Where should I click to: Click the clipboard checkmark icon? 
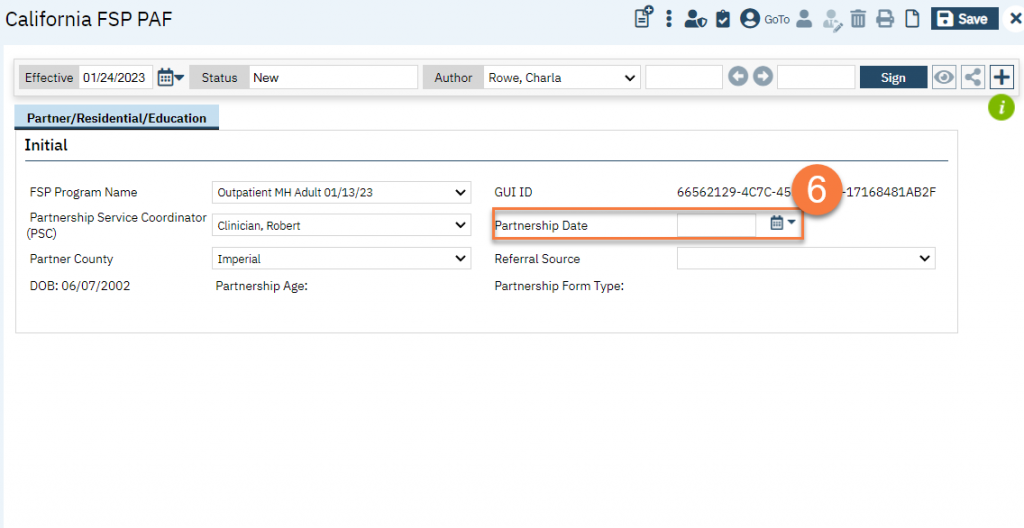point(723,19)
